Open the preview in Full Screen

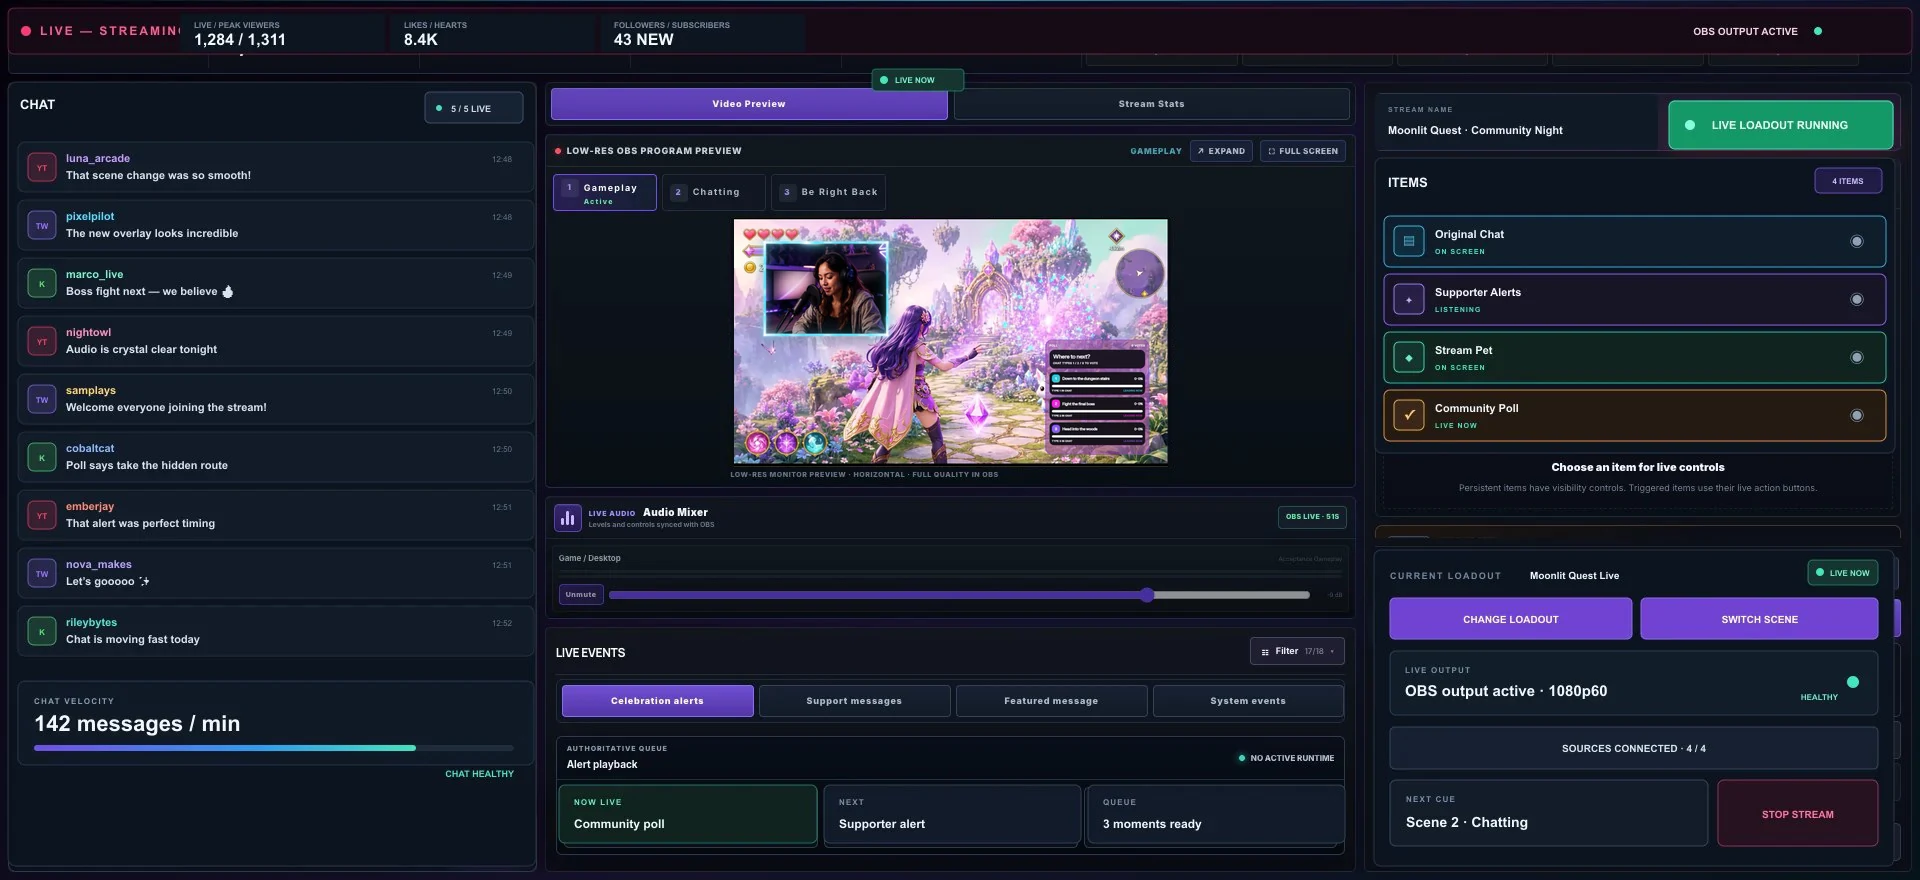(x=1302, y=151)
